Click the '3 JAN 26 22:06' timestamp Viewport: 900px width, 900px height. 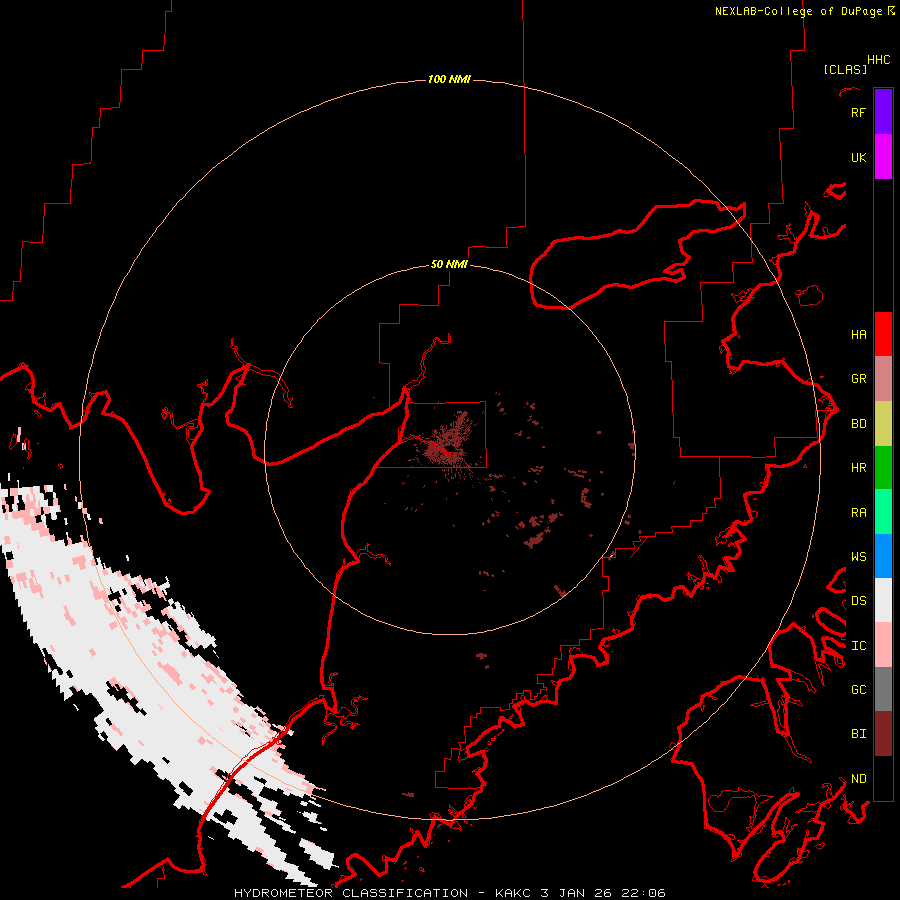[x=603, y=893]
